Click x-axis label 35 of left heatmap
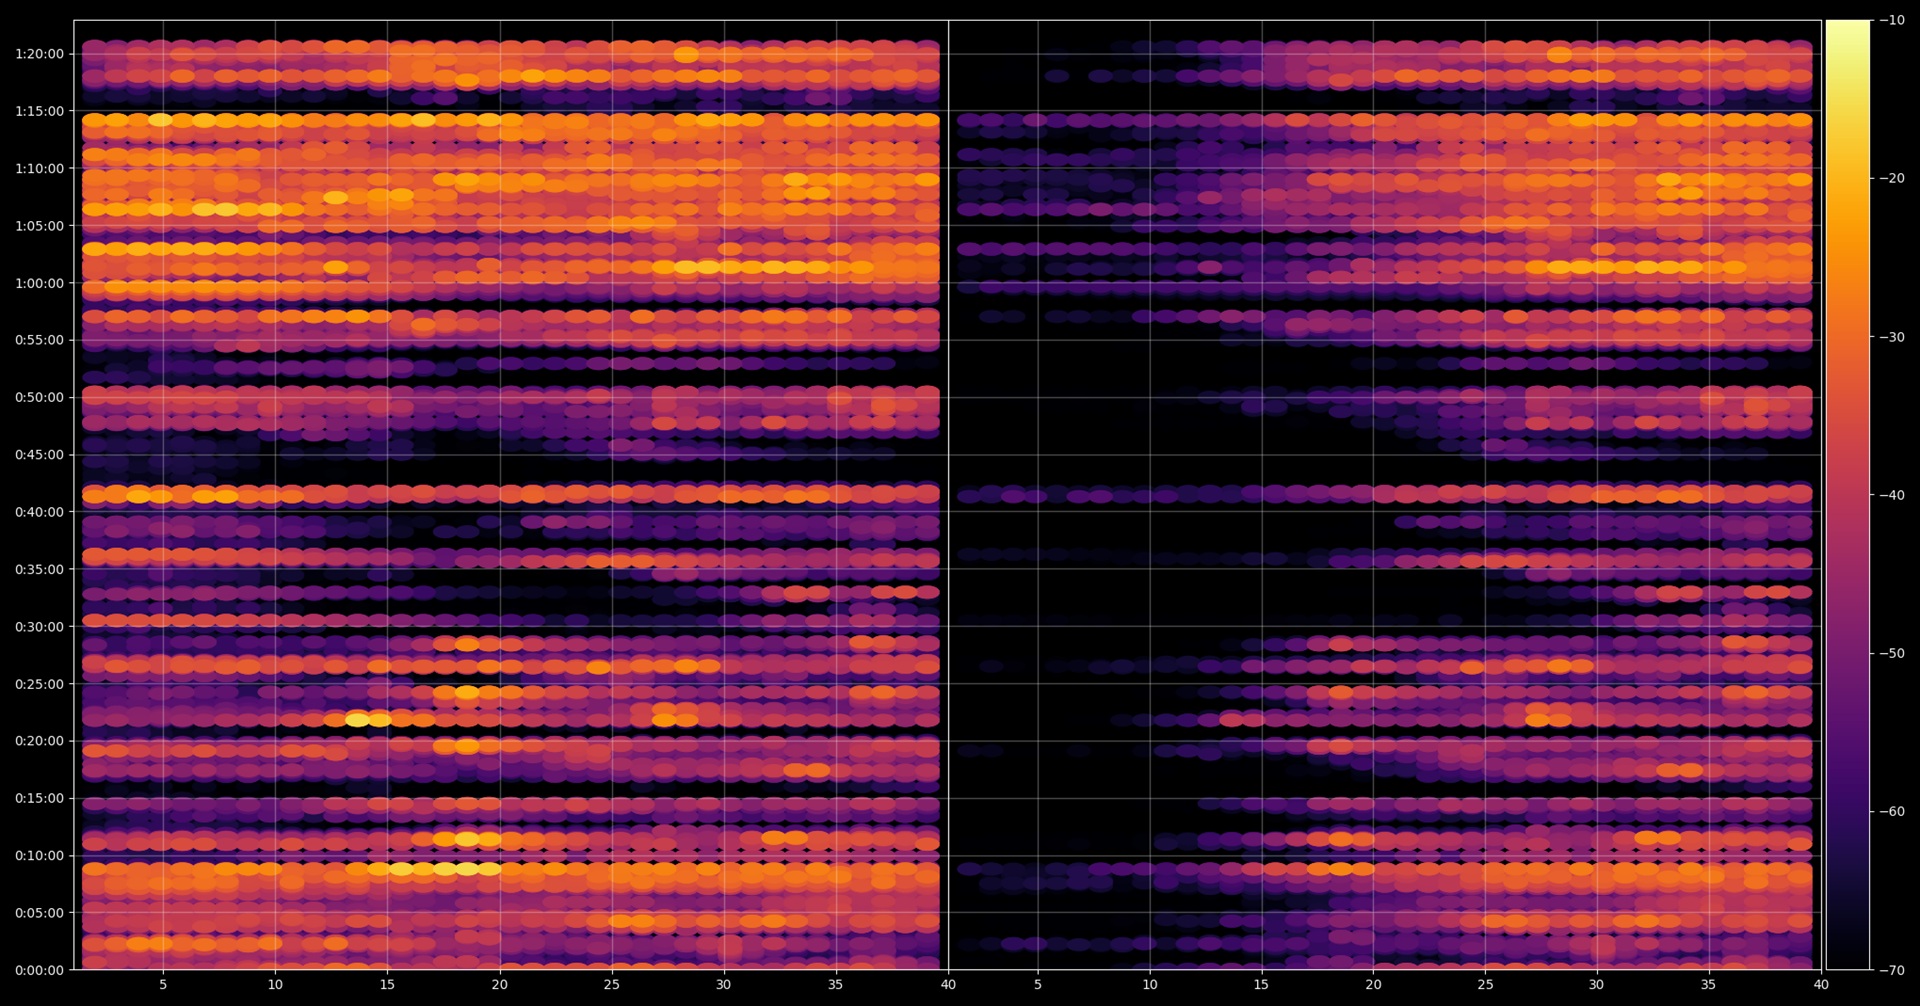This screenshot has height=1006, width=1920. pyautogui.click(x=836, y=985)
